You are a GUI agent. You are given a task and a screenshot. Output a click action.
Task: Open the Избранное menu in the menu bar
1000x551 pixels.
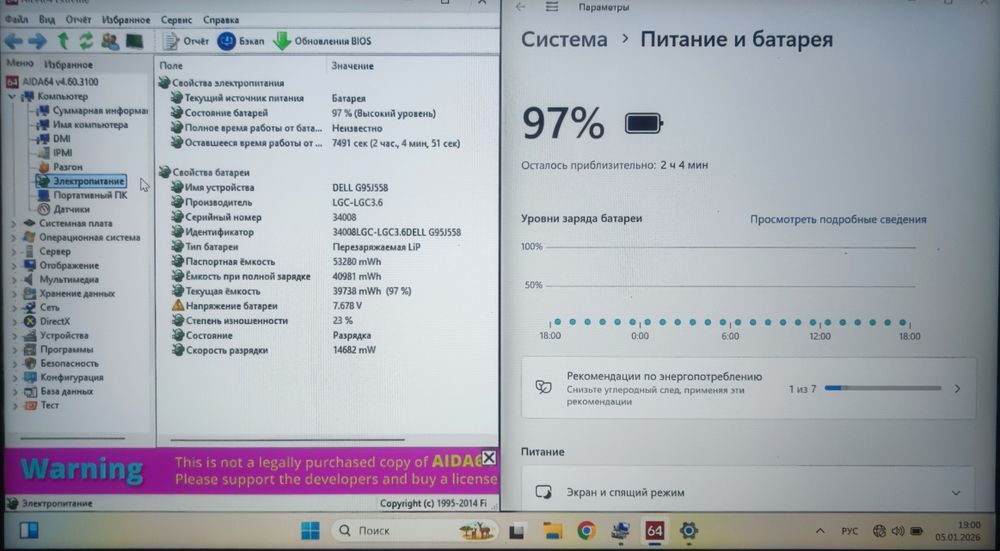tap(126, 20)
